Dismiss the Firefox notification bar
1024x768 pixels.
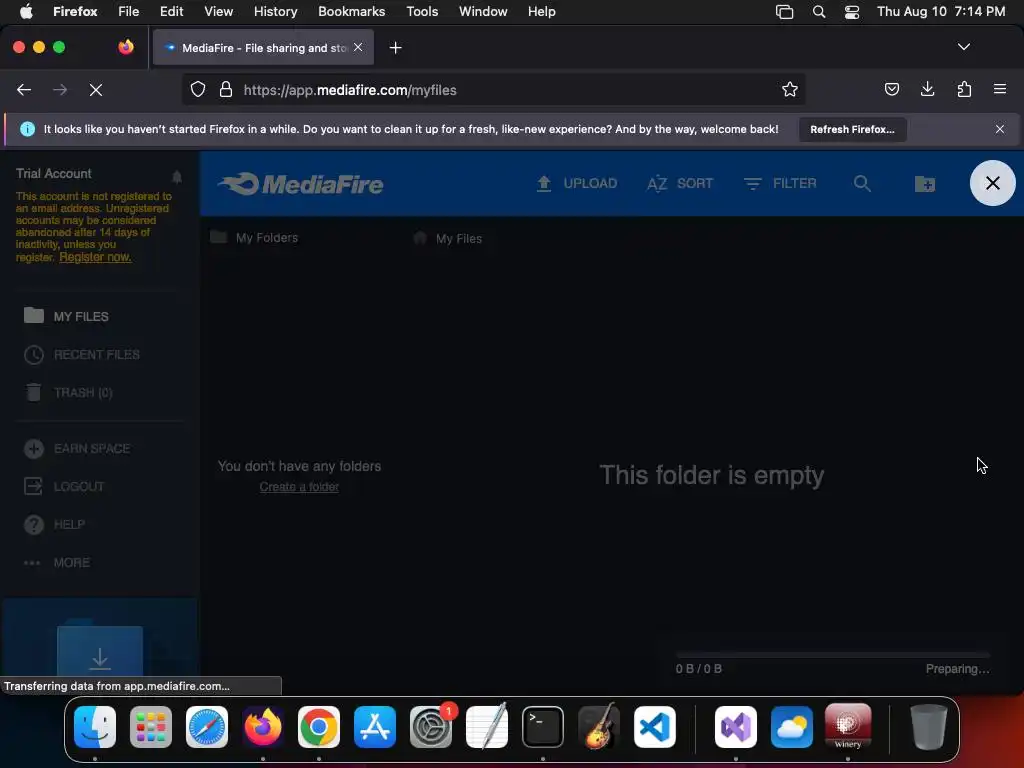[x=1000, y=129]
